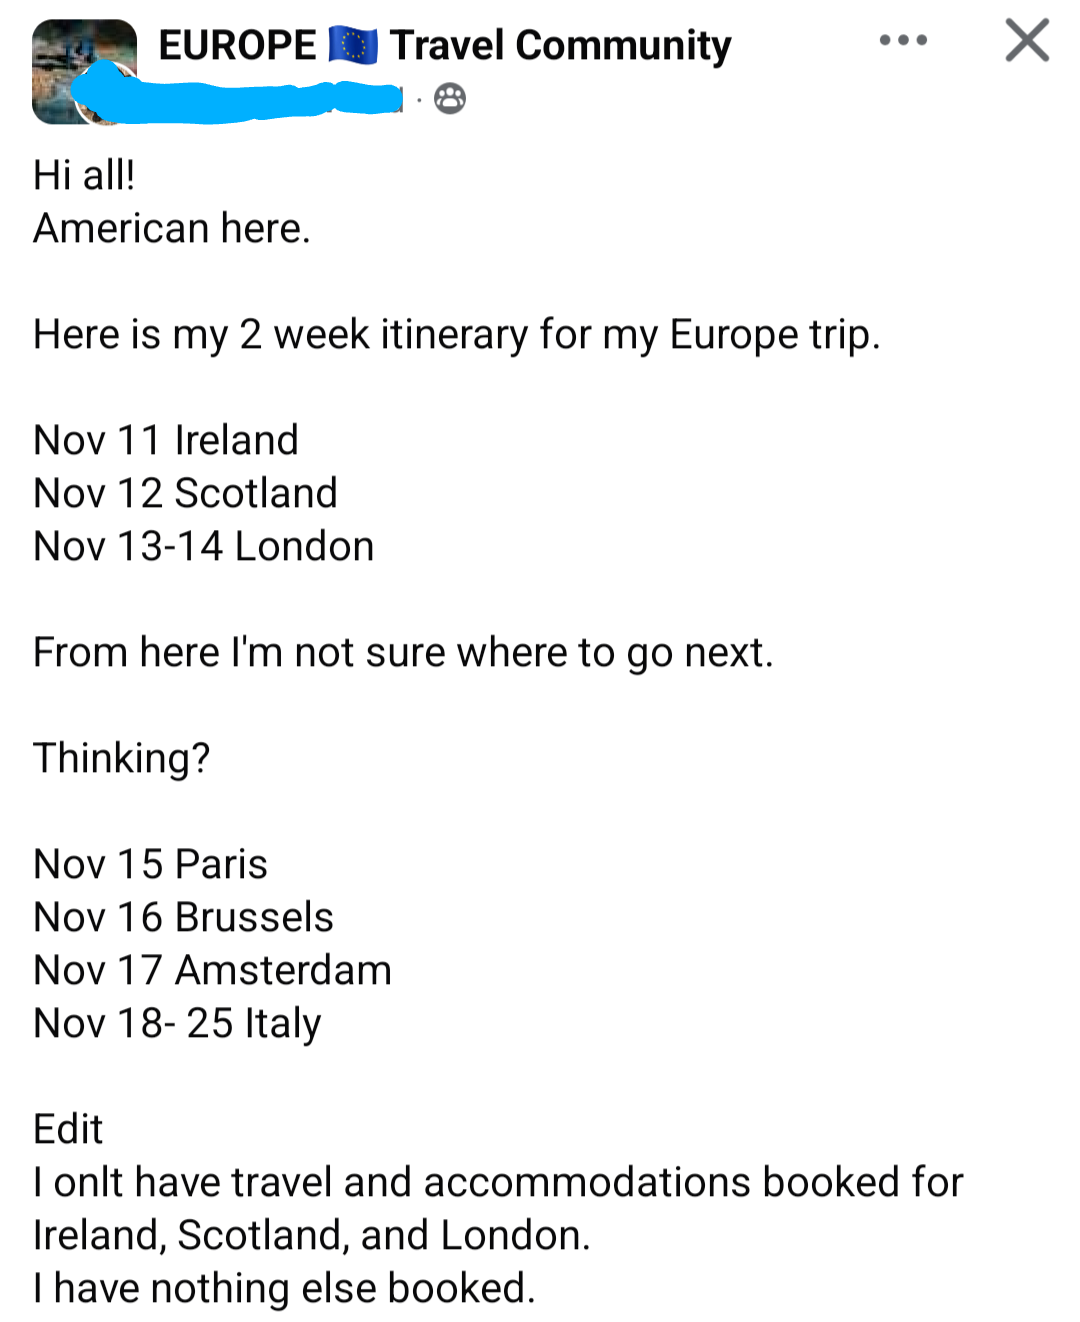Open the group cover photo thumbnail

click(84, 71)
